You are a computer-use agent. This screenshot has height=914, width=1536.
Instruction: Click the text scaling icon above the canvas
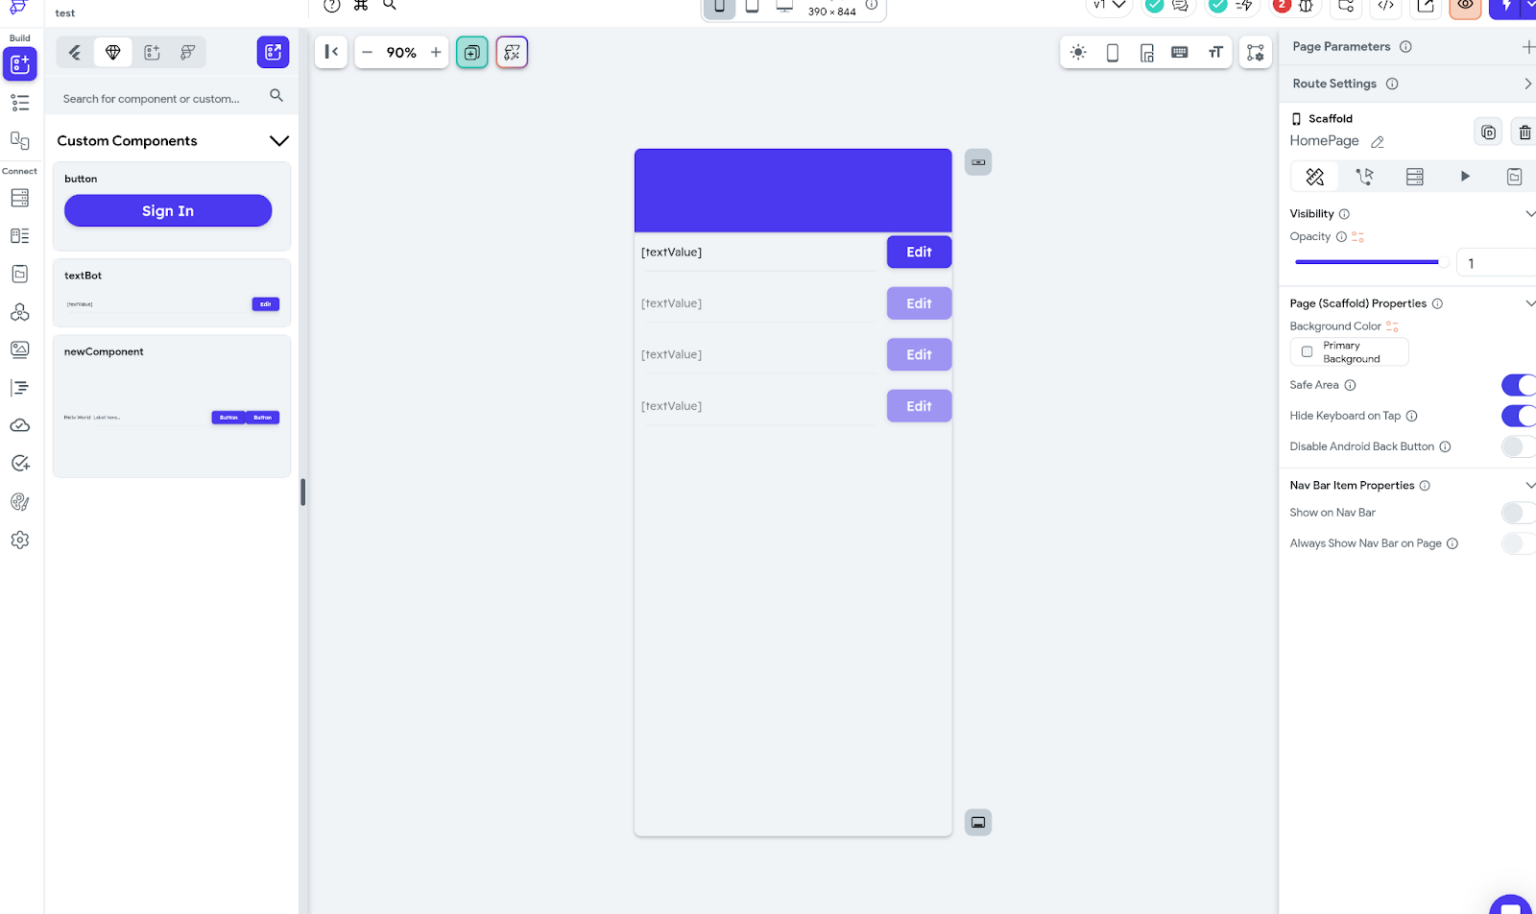pyautogui.click(x=1215, y=52)
